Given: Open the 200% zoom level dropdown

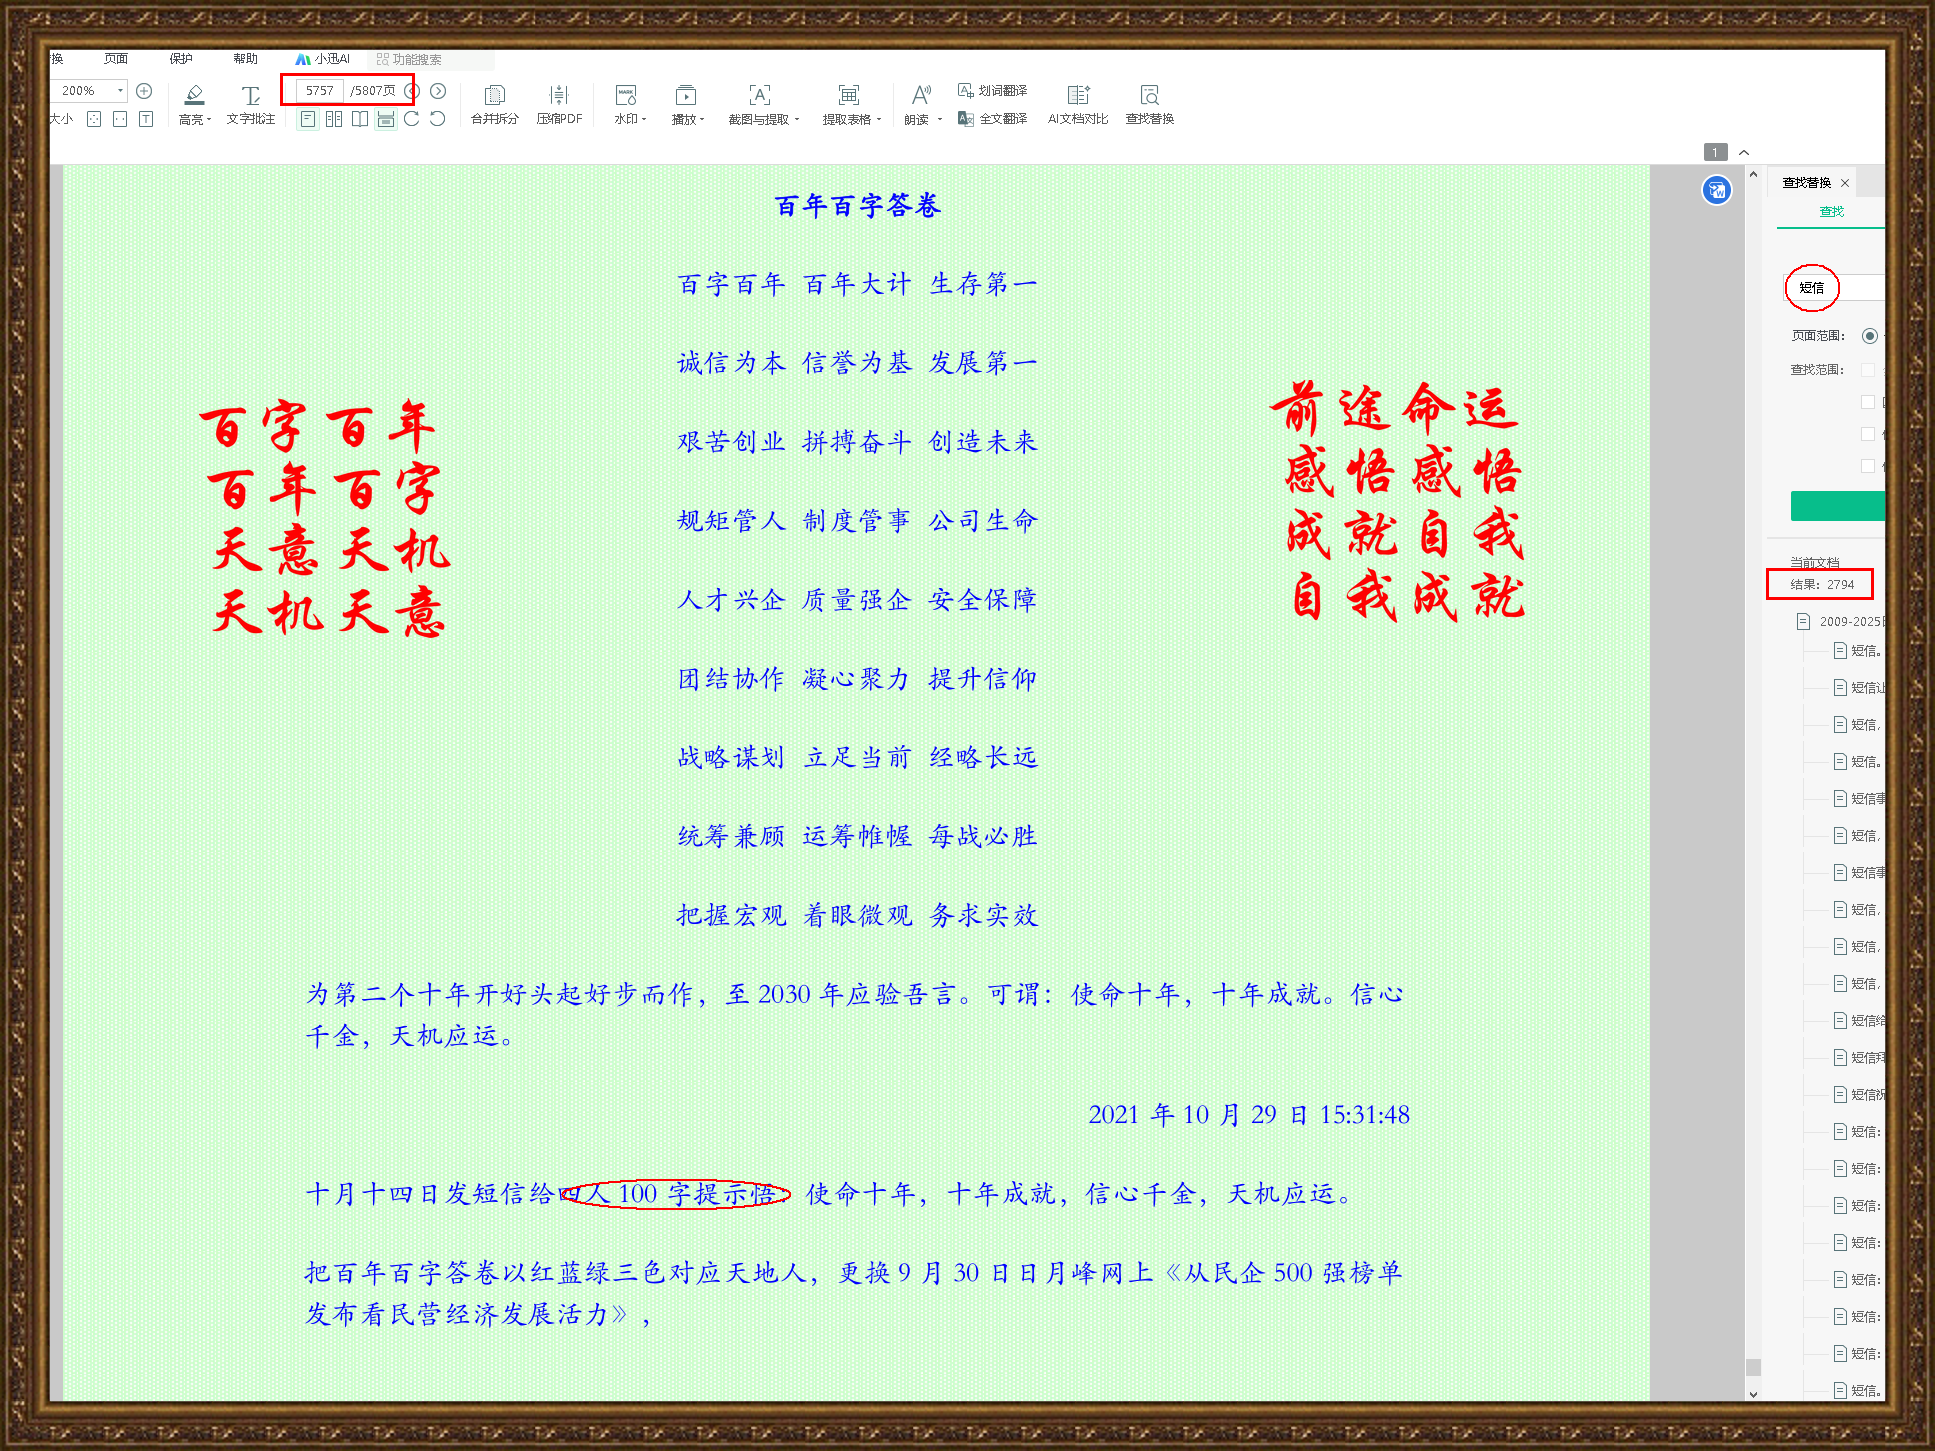Looking at the screenshot, I should pyautogui.click(x=120, y=91).
